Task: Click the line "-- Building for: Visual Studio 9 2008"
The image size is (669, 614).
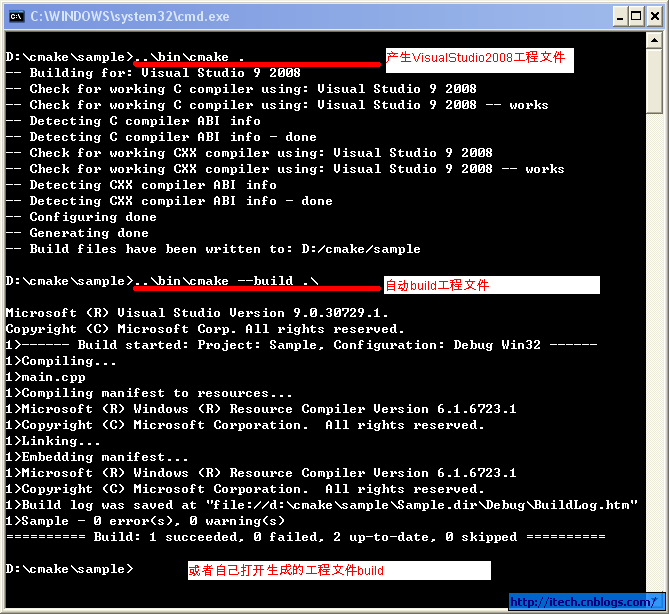Action: point(153,73)
